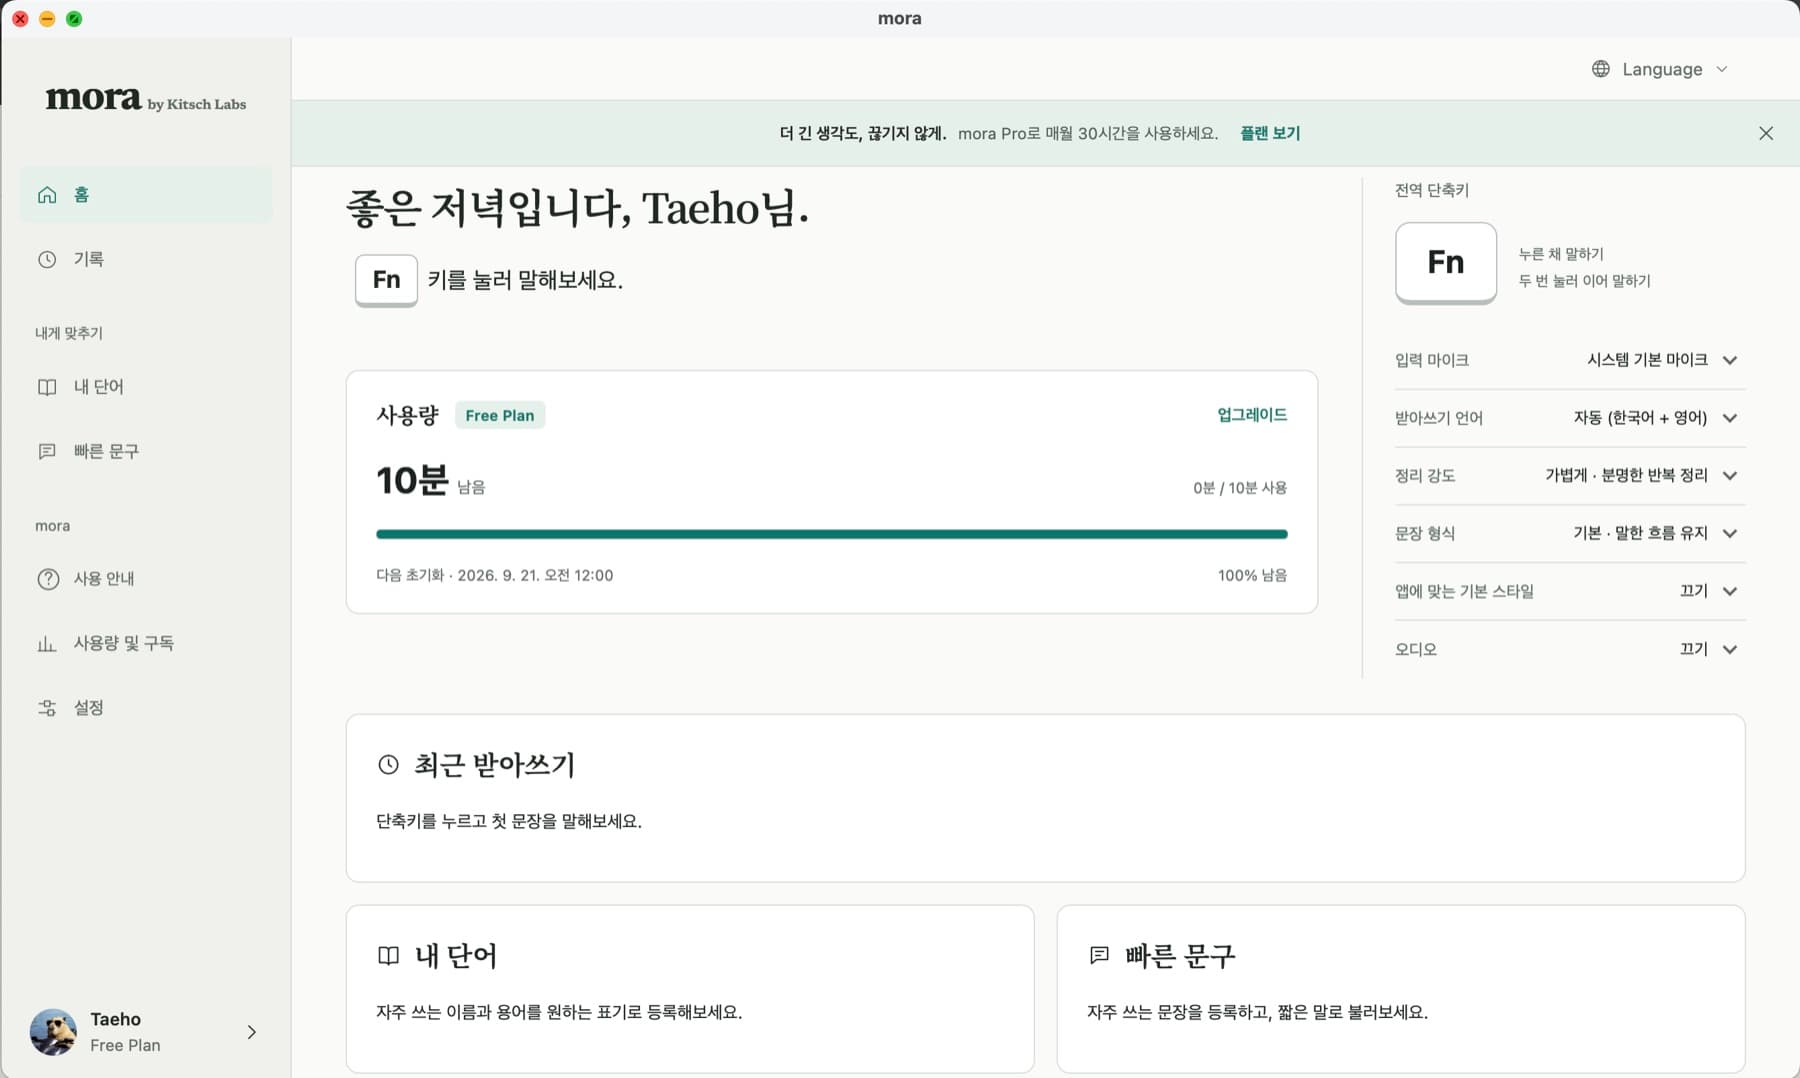
Task: Open 기록 in the sidebar
Action: coord(146,259)
